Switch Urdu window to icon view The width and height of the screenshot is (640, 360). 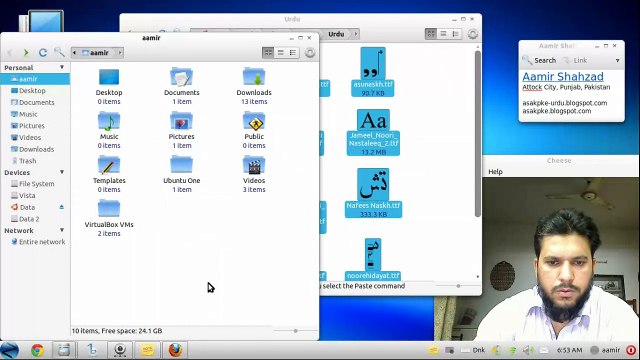(x=431, y=34)
